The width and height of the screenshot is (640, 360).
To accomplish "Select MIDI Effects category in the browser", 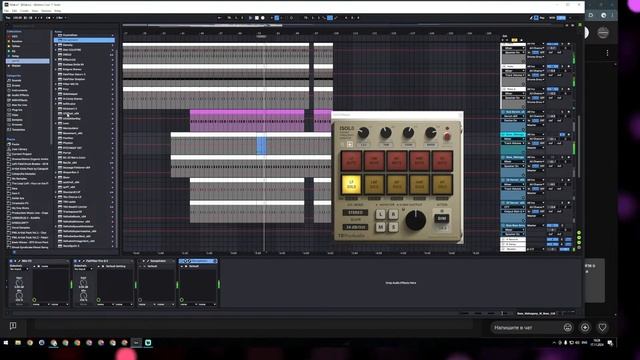I will [19, 100].
